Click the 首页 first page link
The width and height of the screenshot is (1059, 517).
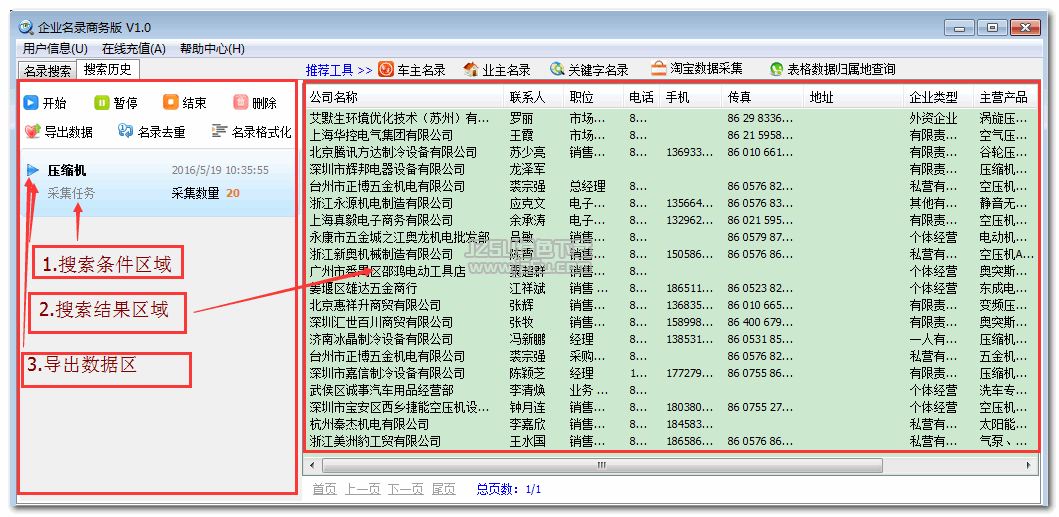click(324, 489)
